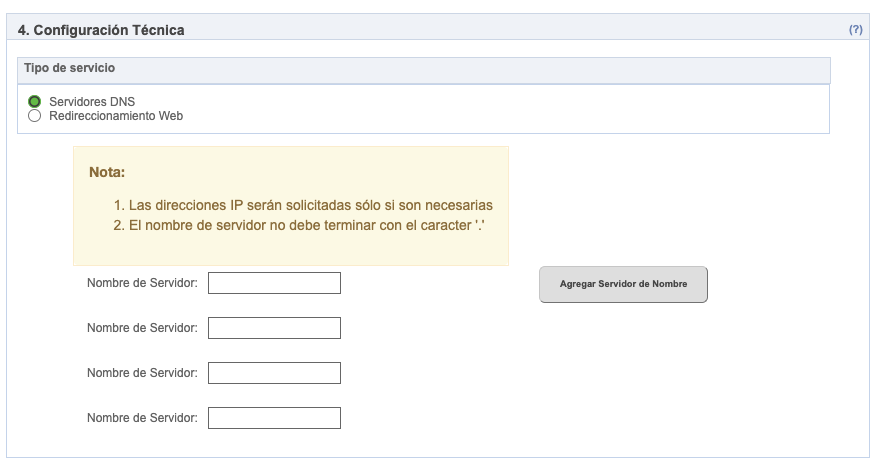Image resolution: width=876 pixels, height=467 pixels.
Task: Click the note about direcciones IP
Action: [x=310, y=205]
